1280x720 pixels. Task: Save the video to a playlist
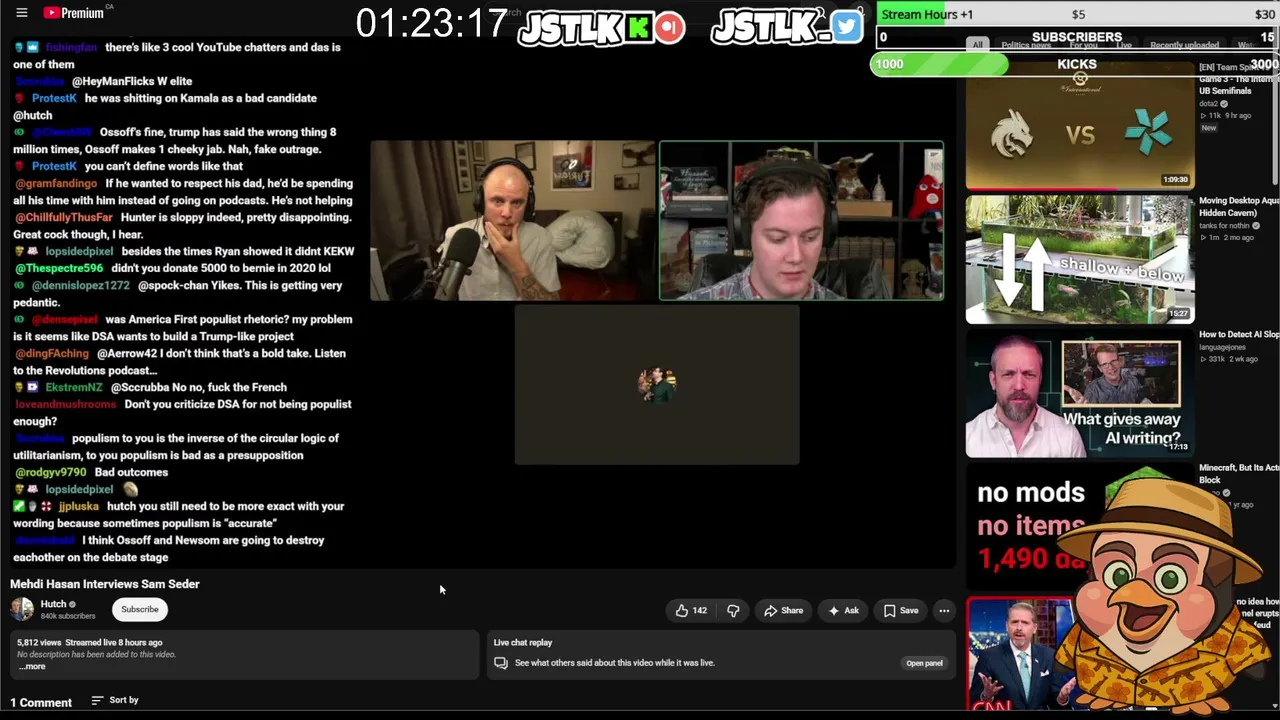tap(900, 610)
